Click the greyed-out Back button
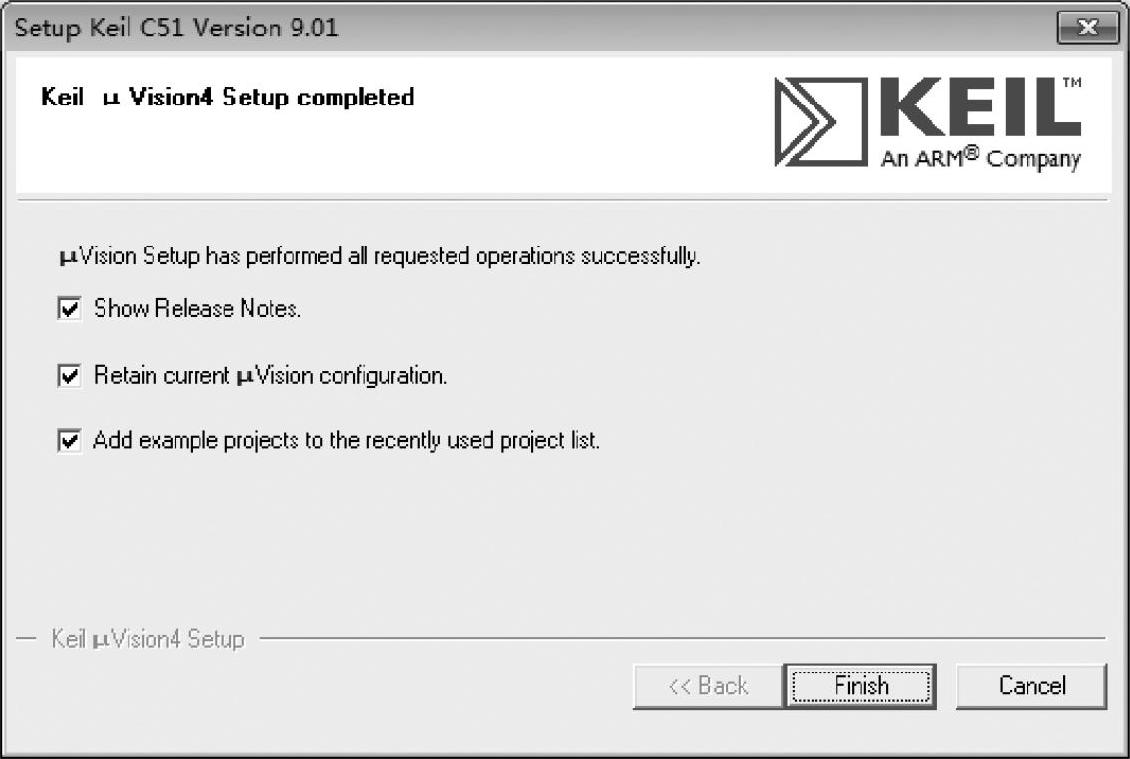This screenshot has width=1130, height=759. click(x=708, y=686)
